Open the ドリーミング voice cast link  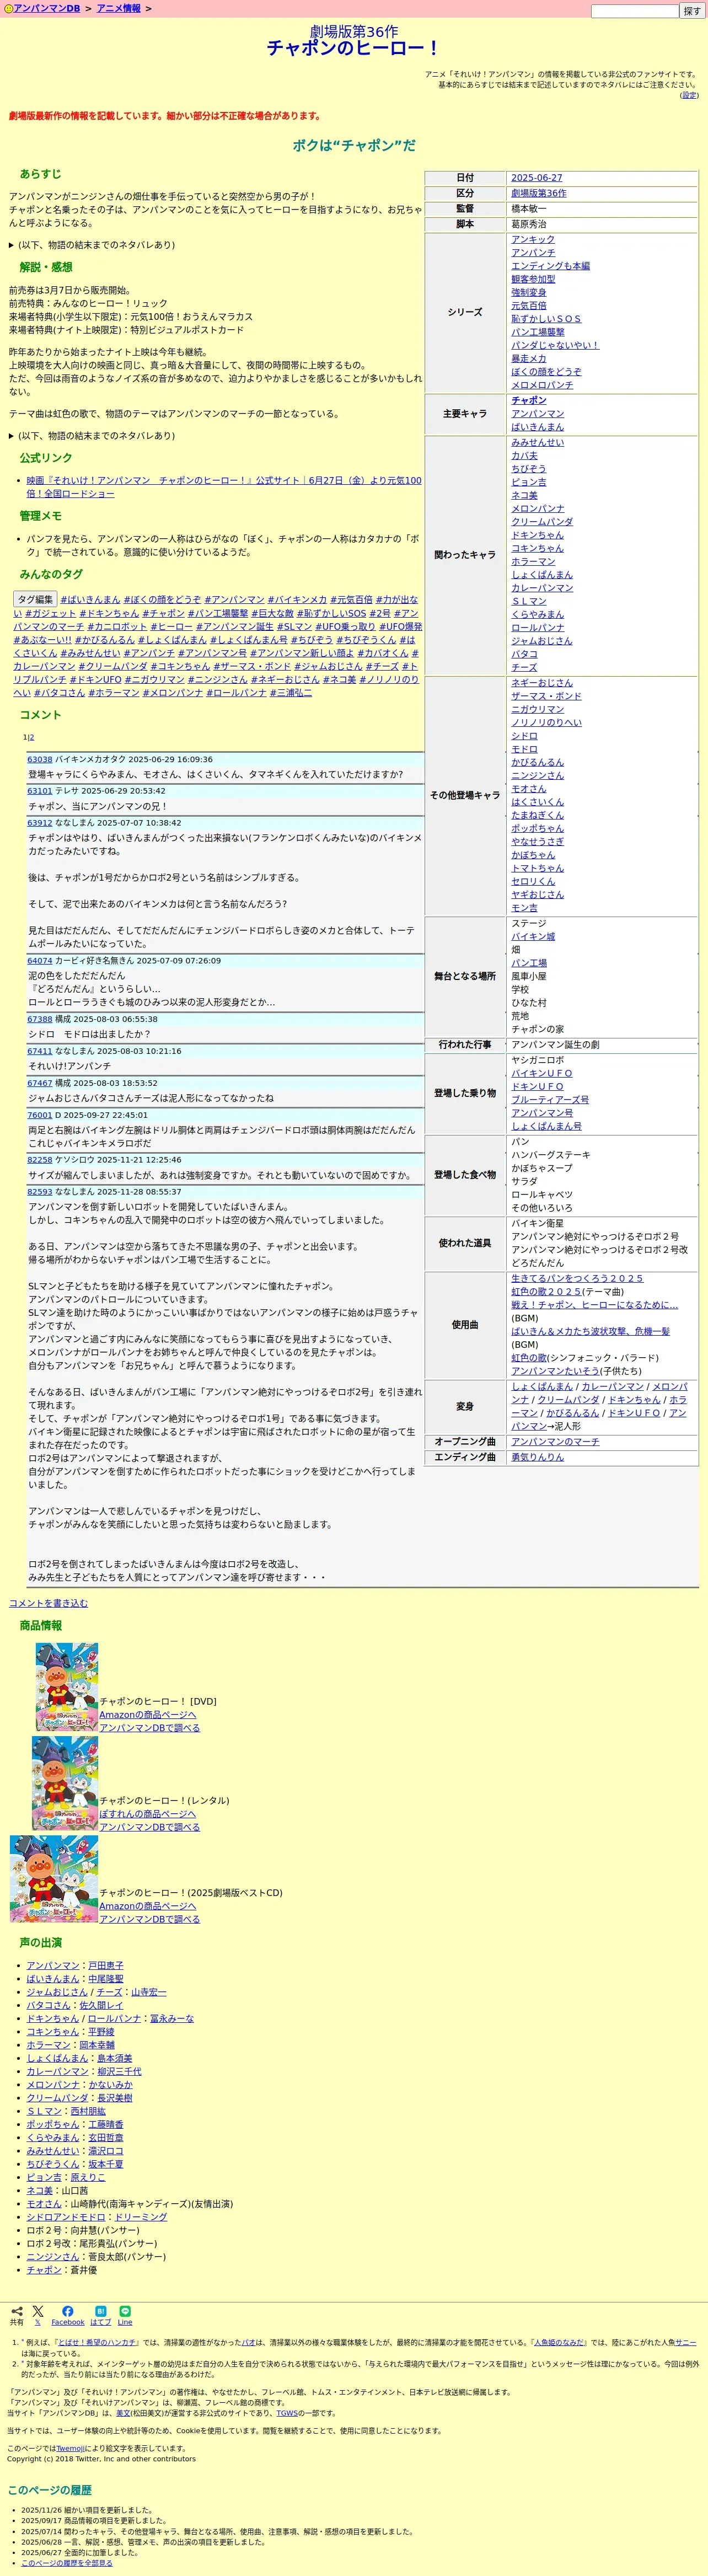140,2217
